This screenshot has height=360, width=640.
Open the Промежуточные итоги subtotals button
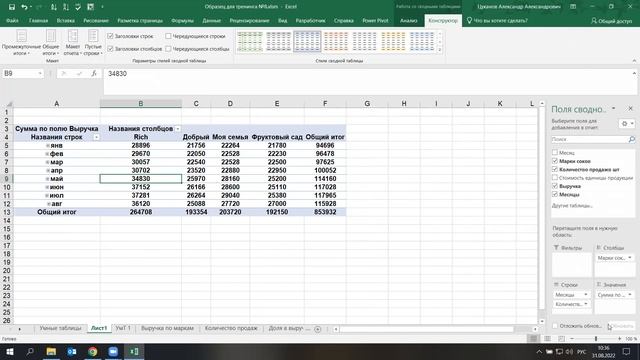[x=21, y=43]
